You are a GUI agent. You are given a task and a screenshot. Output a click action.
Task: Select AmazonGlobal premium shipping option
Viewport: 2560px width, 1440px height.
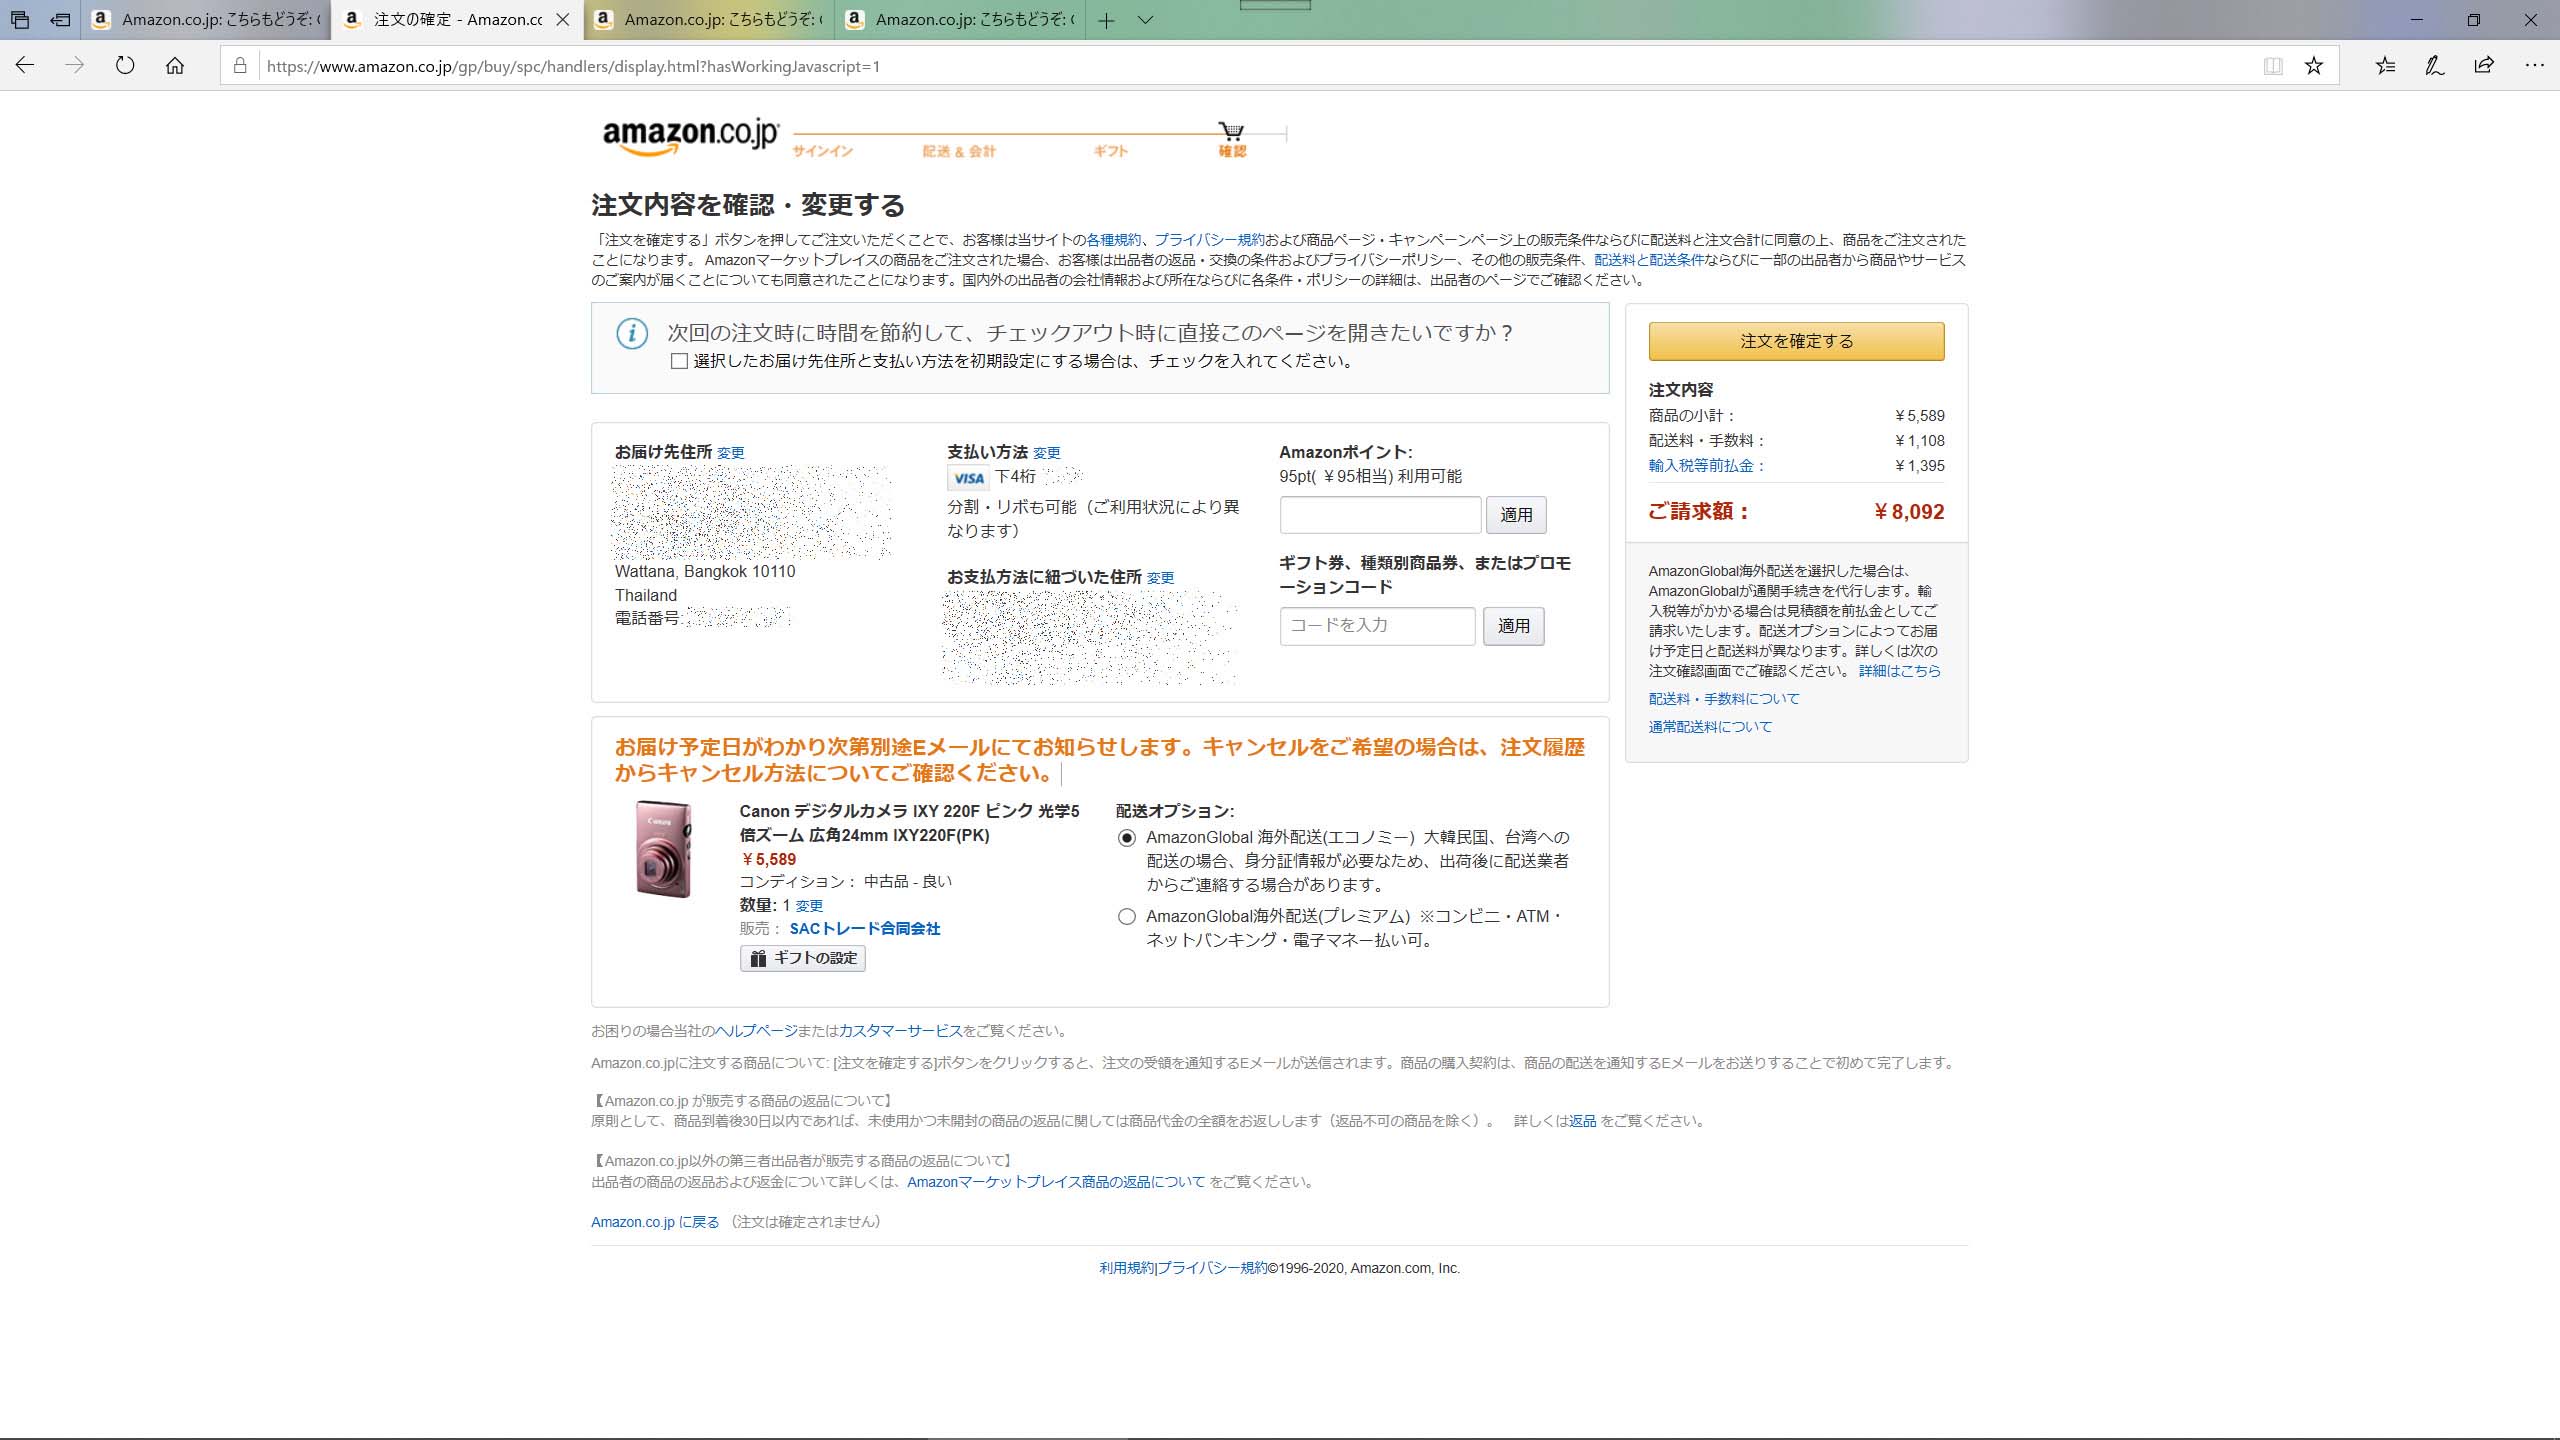(x=1127, y=916)
